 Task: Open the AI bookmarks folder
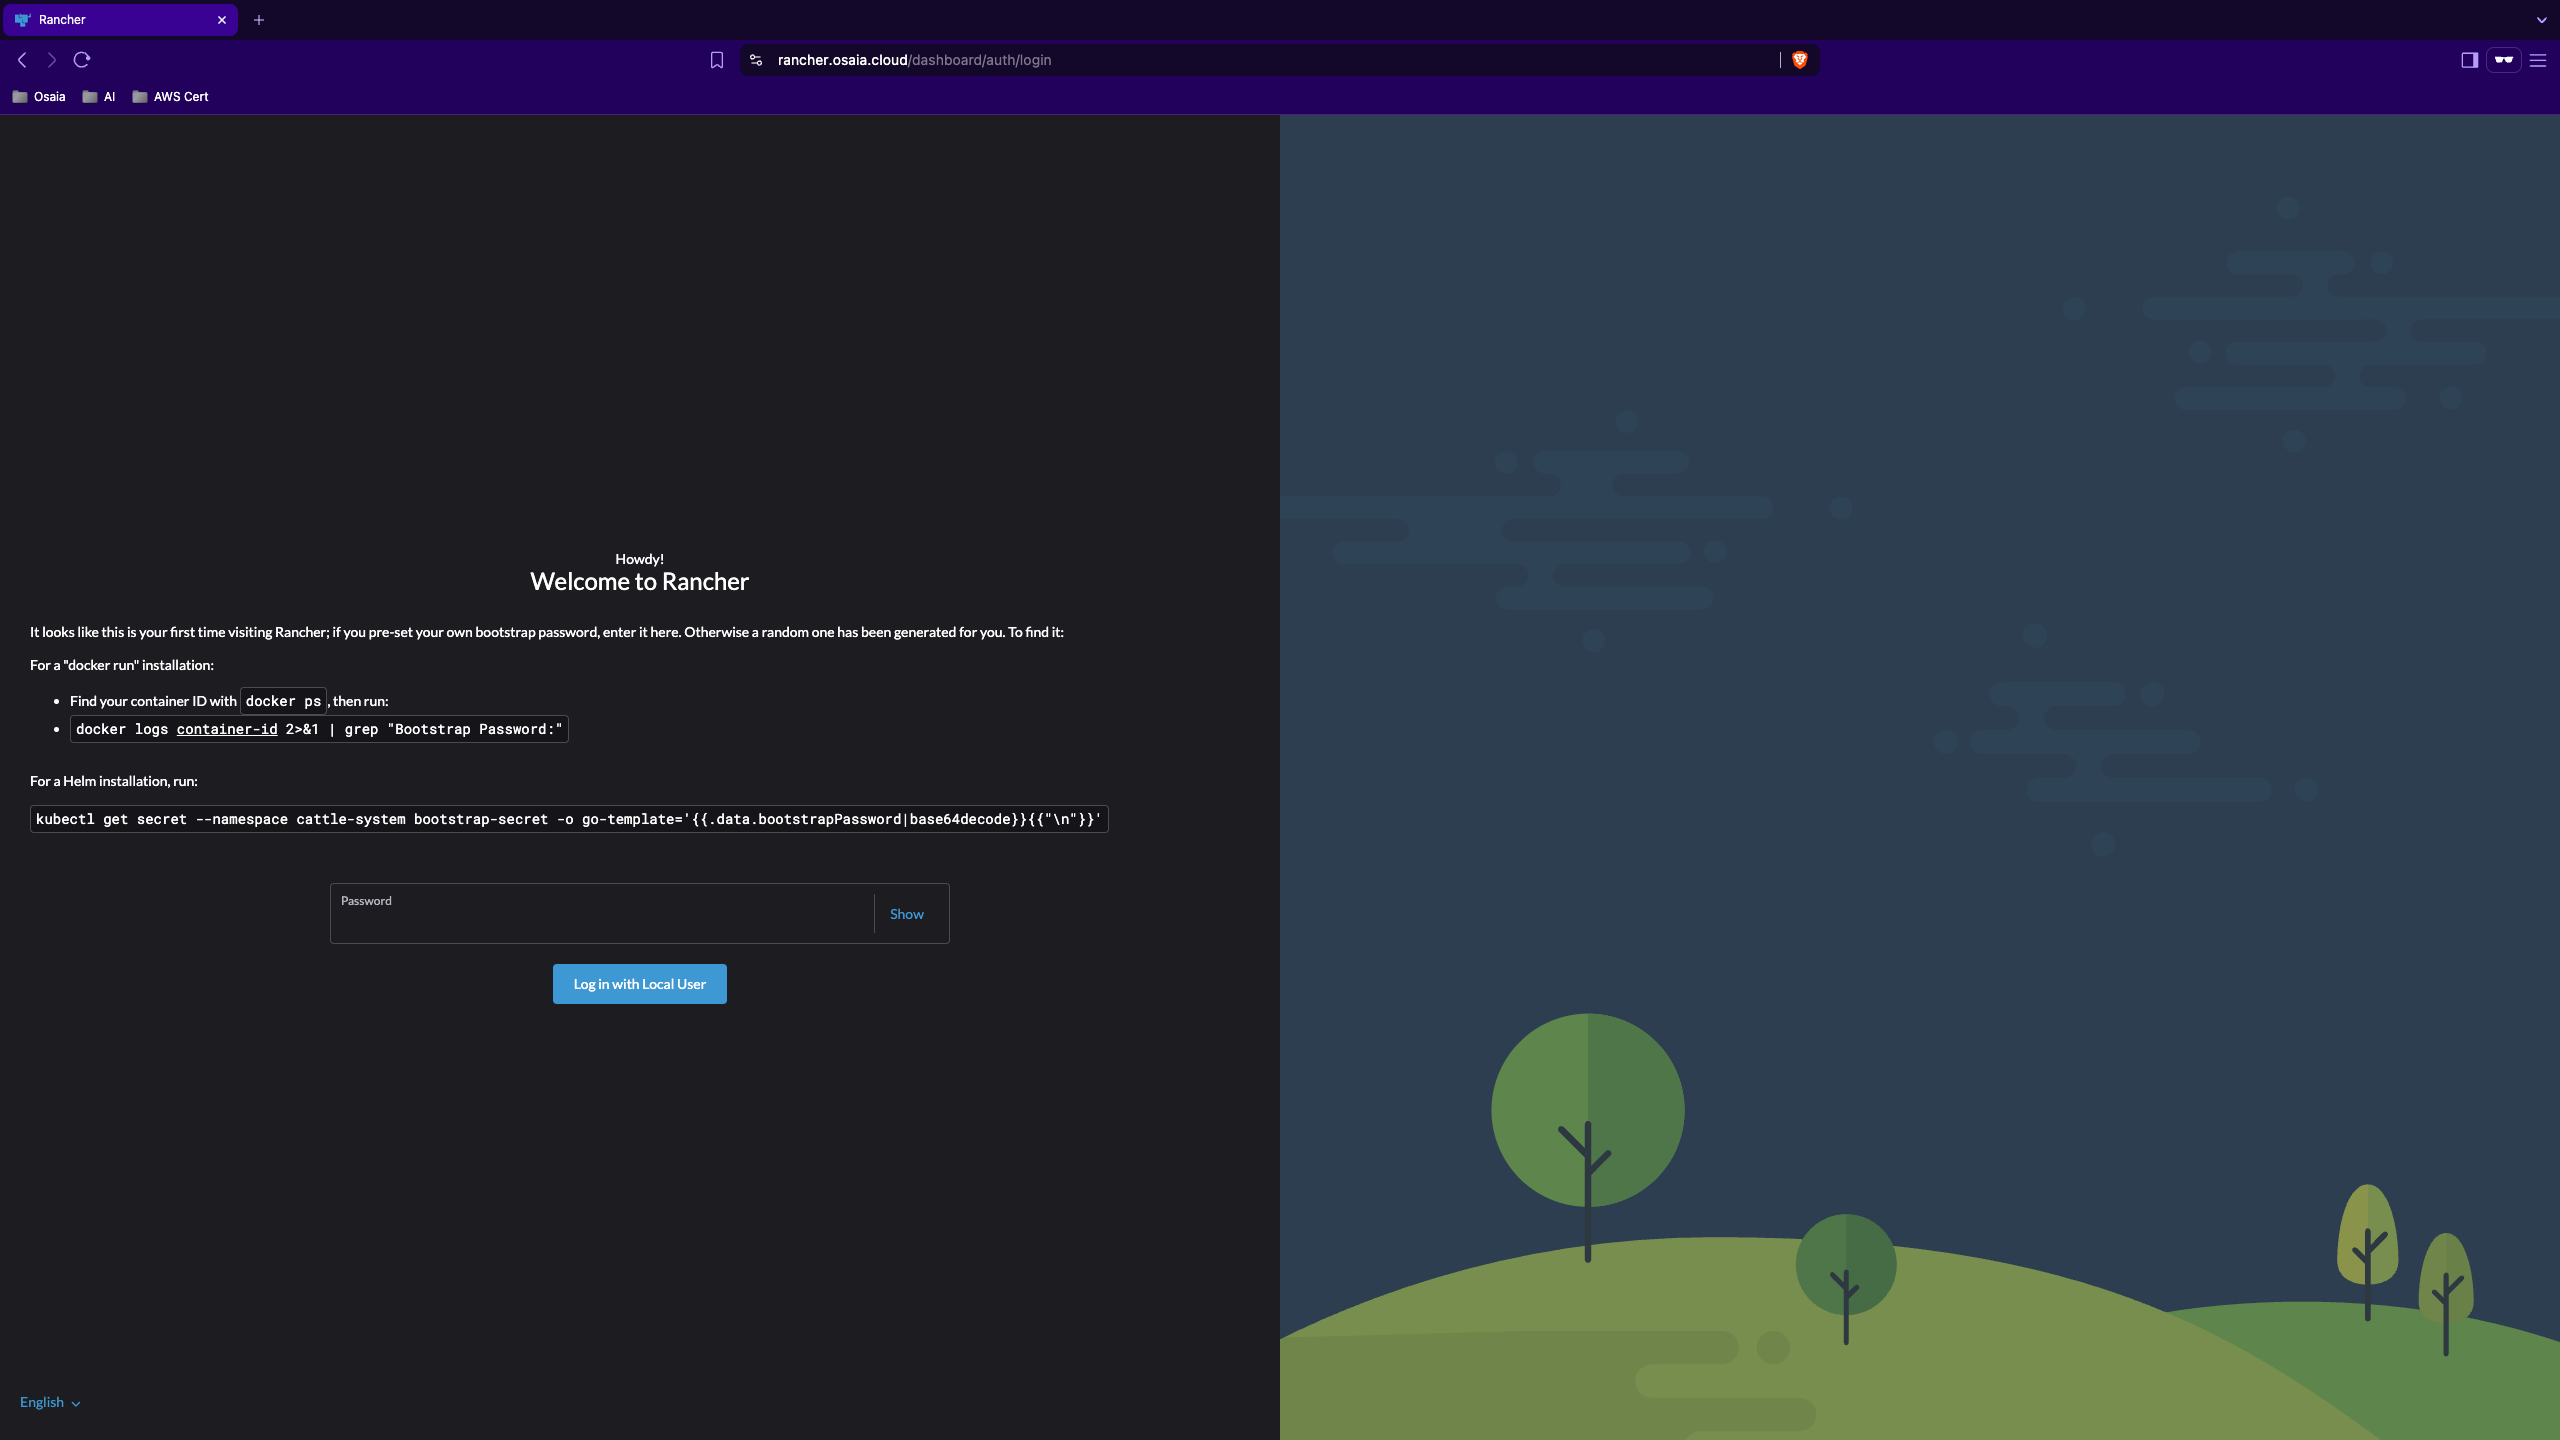pos(99,97)
